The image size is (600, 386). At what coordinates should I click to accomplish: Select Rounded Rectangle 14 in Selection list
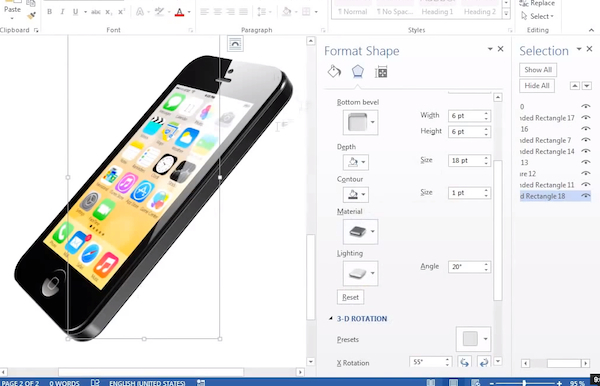click(x=547, y=151)
